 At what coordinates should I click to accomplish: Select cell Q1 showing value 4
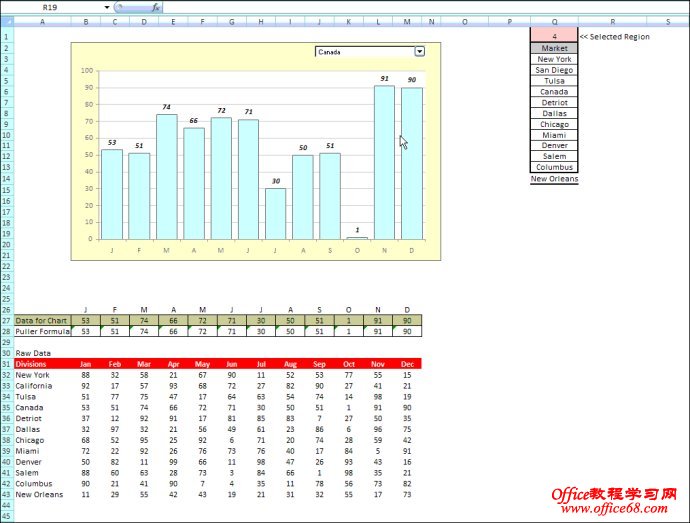pyautogui.click(x=554, y=35)
